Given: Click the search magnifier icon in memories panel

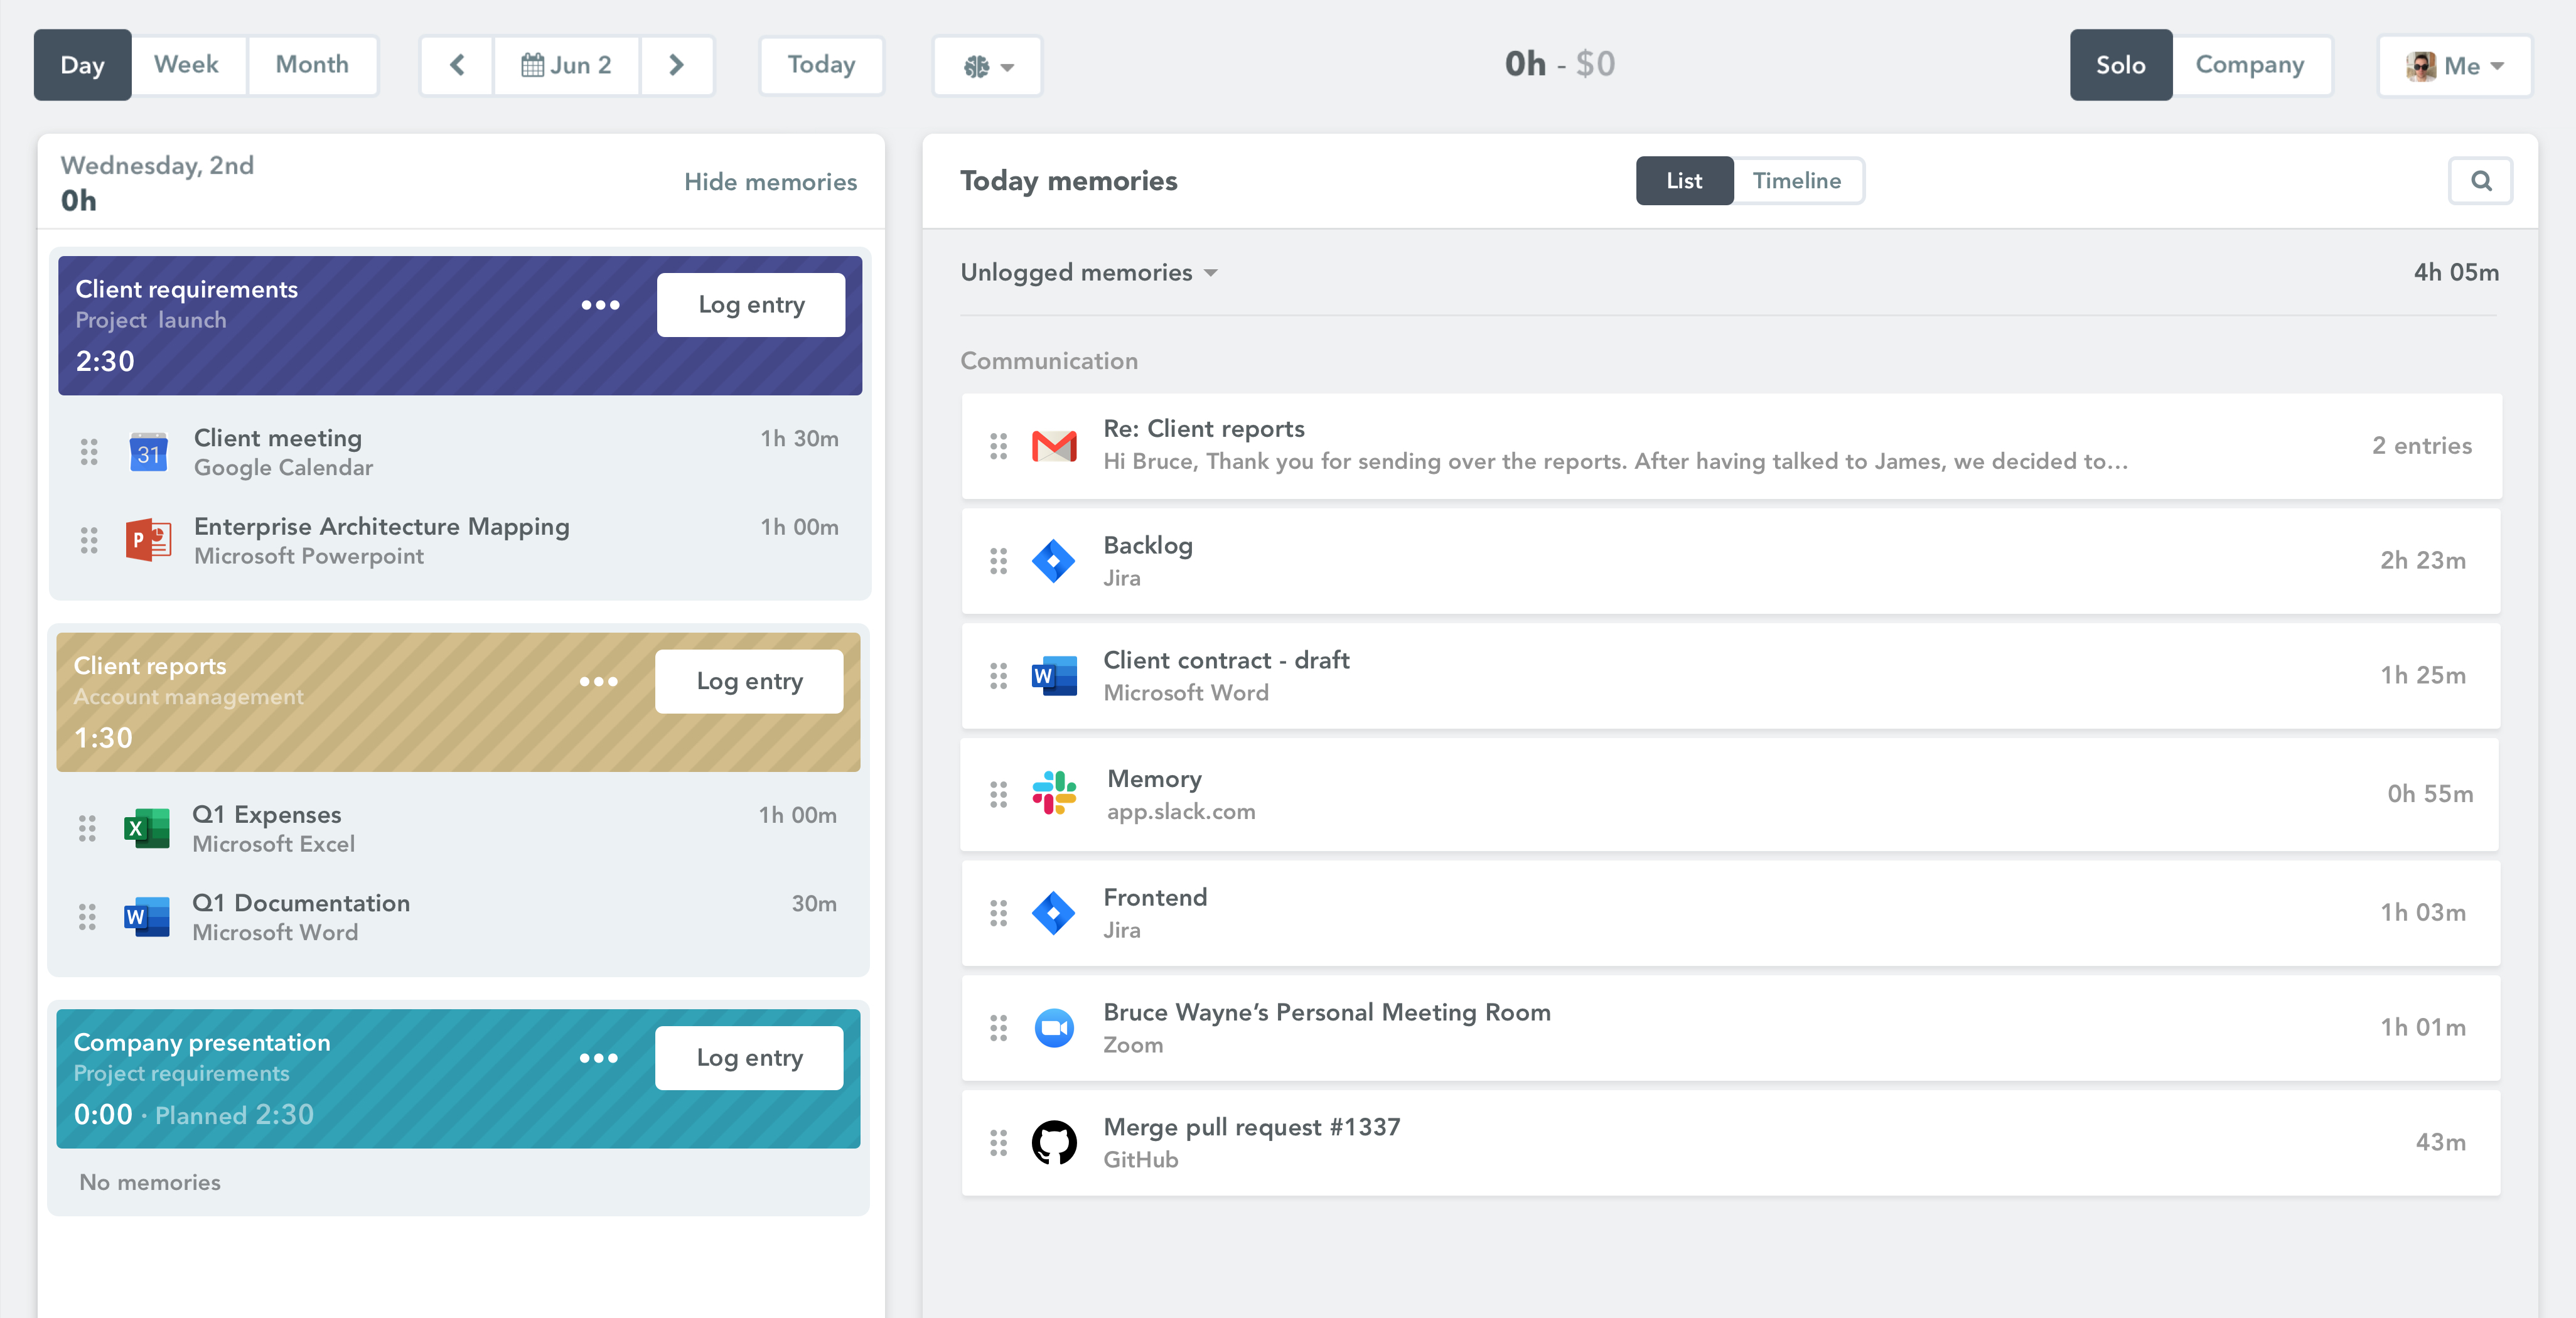Looking at the screenshot, I should (x=2480, y=181).
